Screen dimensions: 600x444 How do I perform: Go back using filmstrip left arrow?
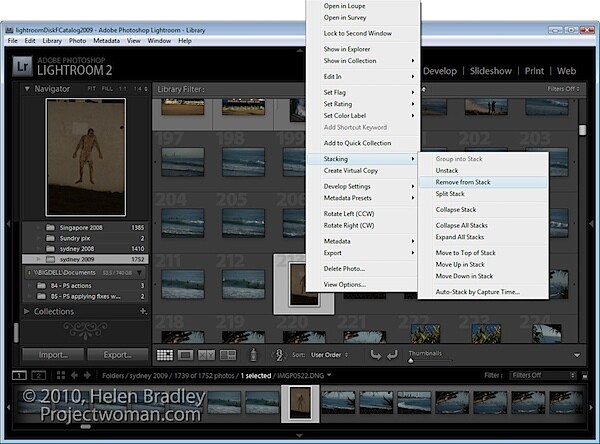(74, 375)
